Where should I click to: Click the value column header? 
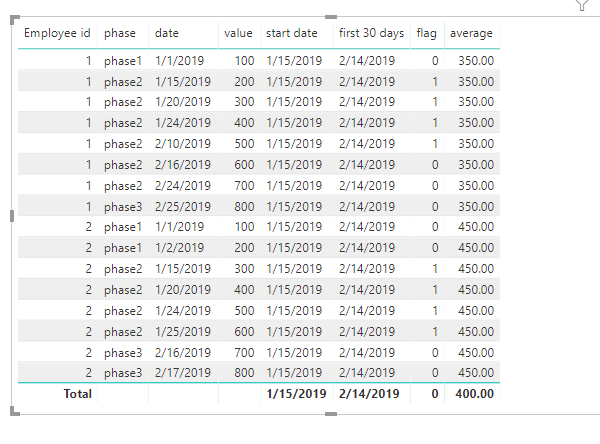pos(238,33)
